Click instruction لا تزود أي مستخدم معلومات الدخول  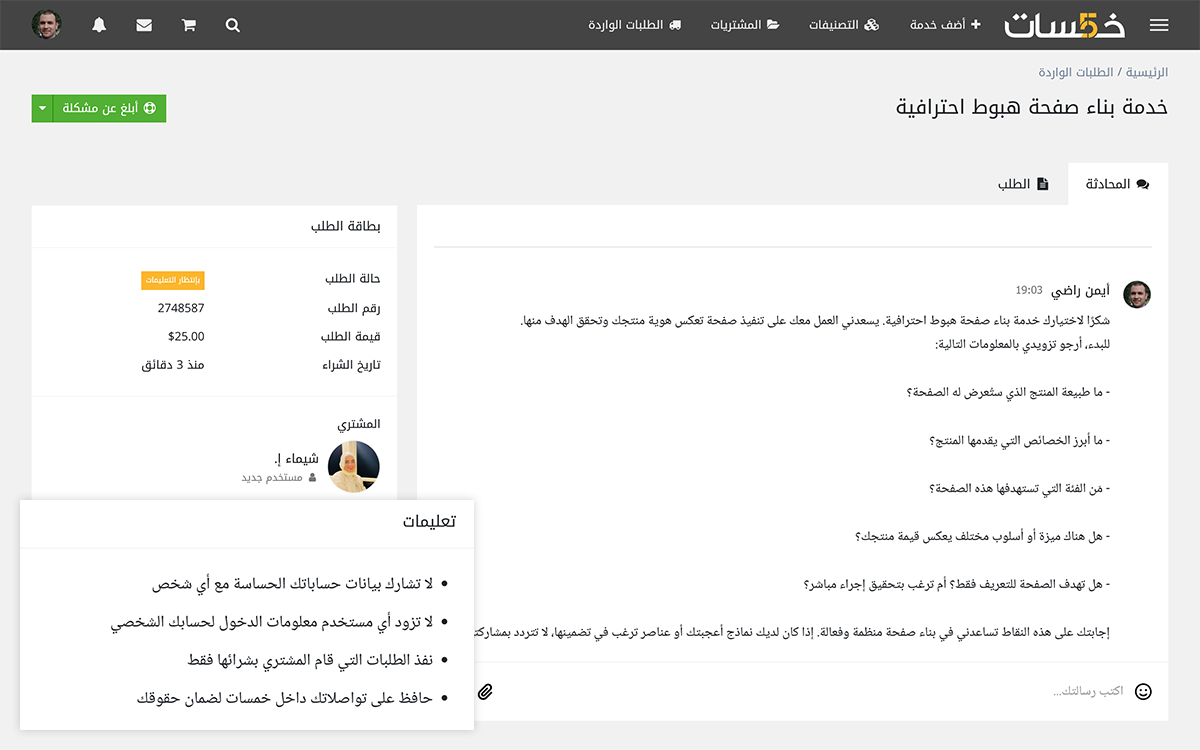[x=272, y=622]
